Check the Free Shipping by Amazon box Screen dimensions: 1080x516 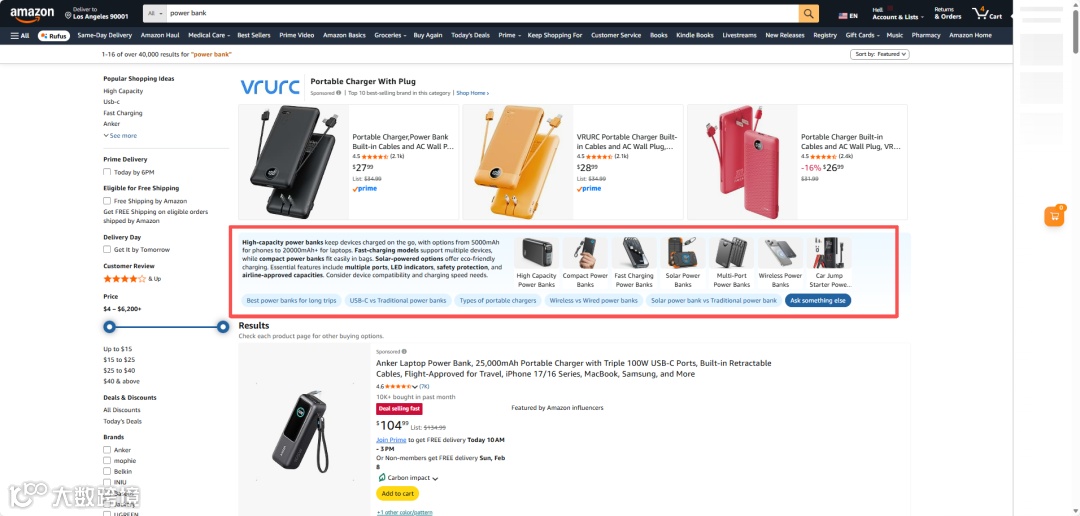[x=107, y=201]
